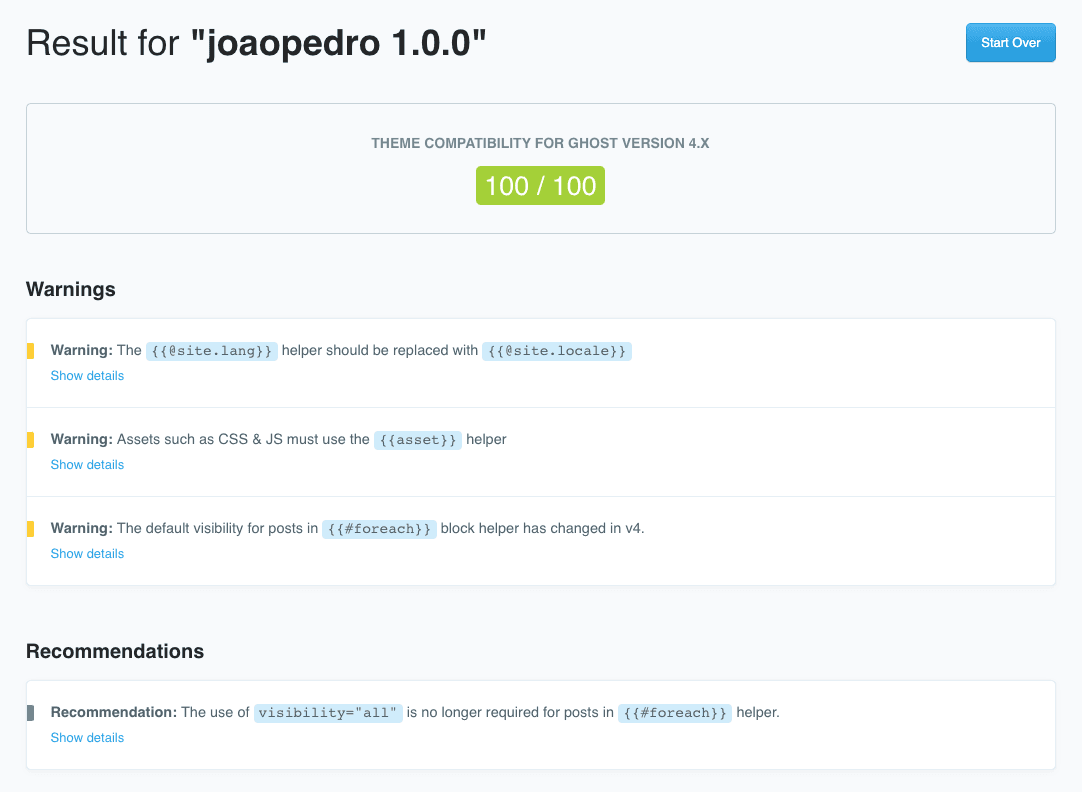This screenshot has height=792, width=1082.
Task: Click the Theme Compatibility for Ghost label
Action: pyautogui.click(x=540, y=144)
